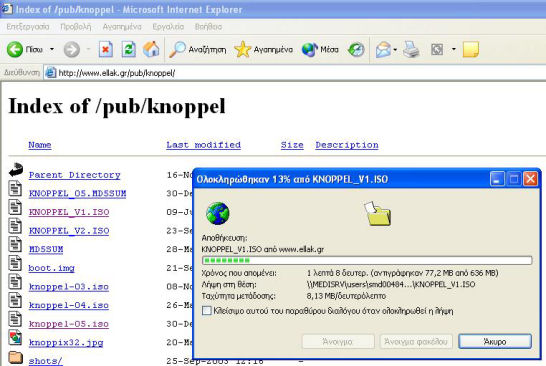This screenshot has width=546, height=366.
Task: Open boot.img link
Action: [52, 268]
